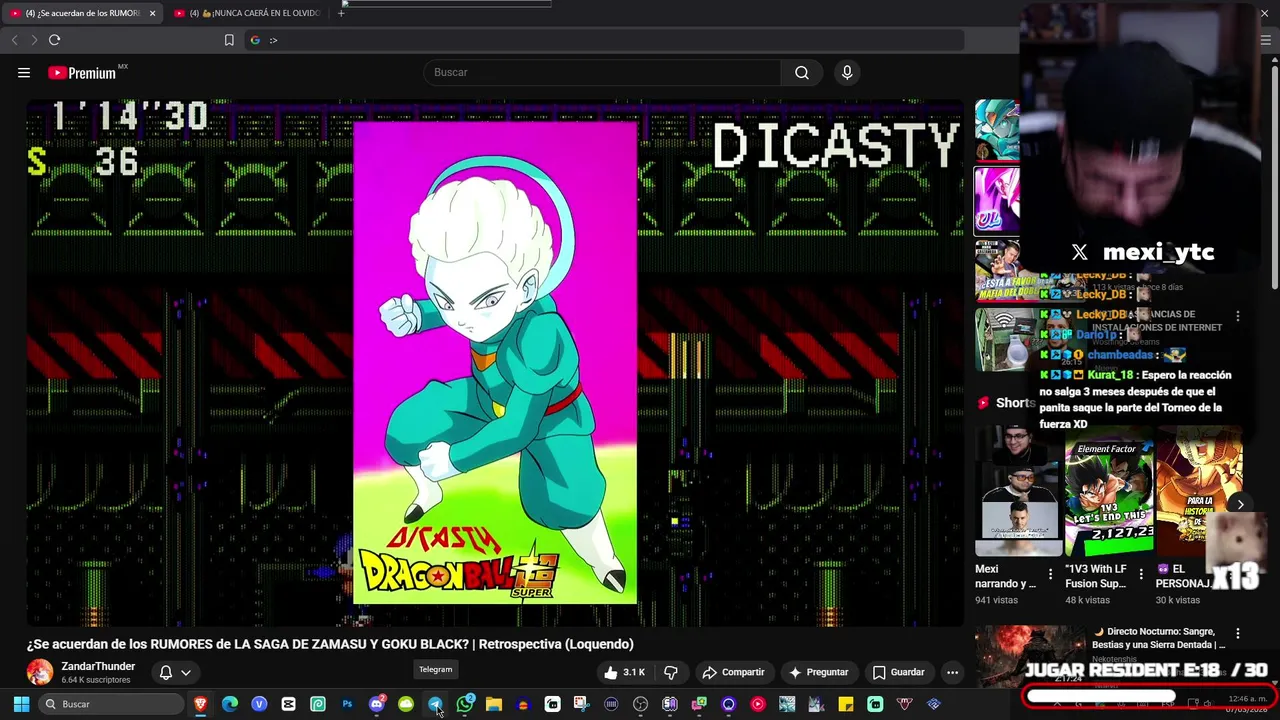
Task: Open Brave browser from the taskbar
Action: click(x=201, y=704)
